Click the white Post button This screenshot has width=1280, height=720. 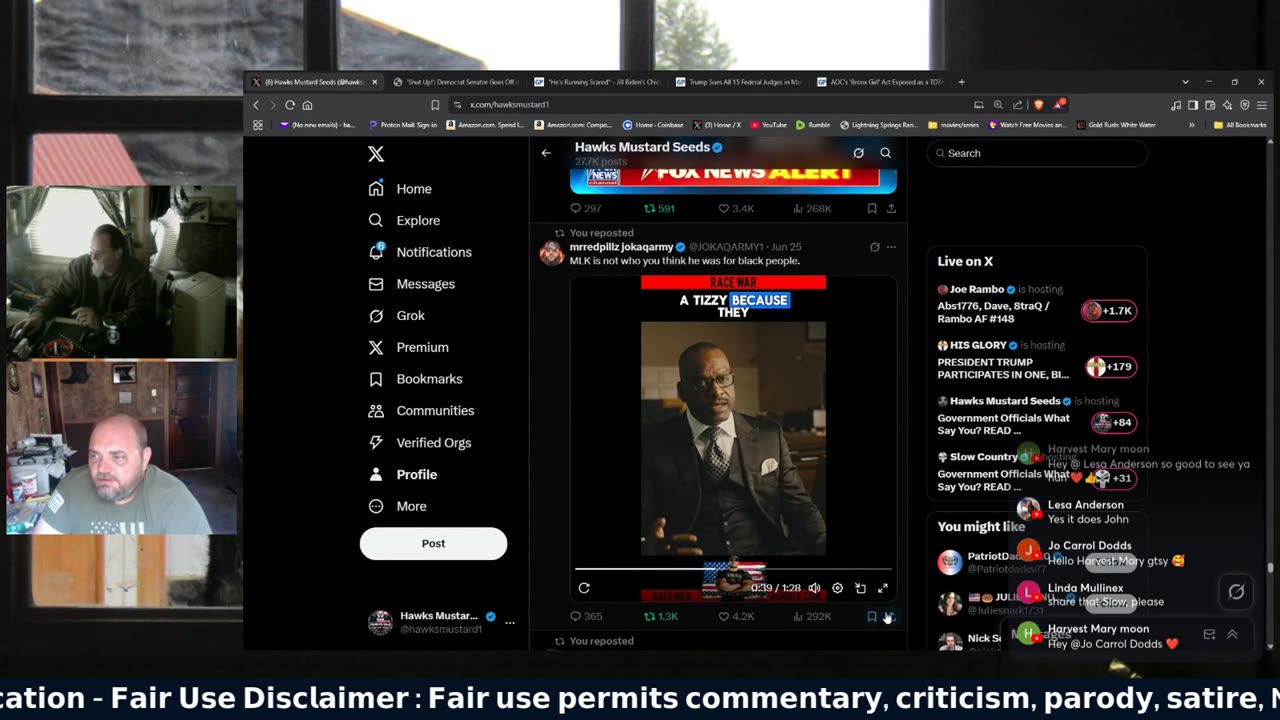(433, 543)
